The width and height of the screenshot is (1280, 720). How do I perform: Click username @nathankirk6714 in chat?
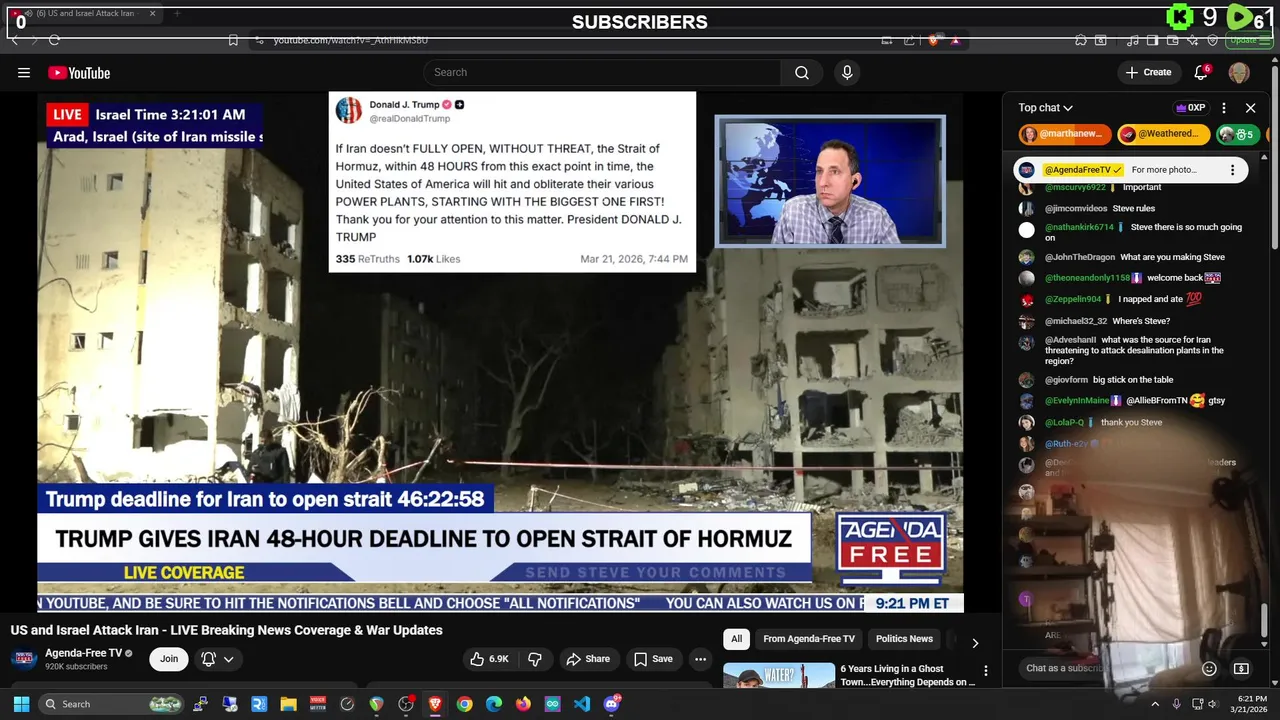1079,227
